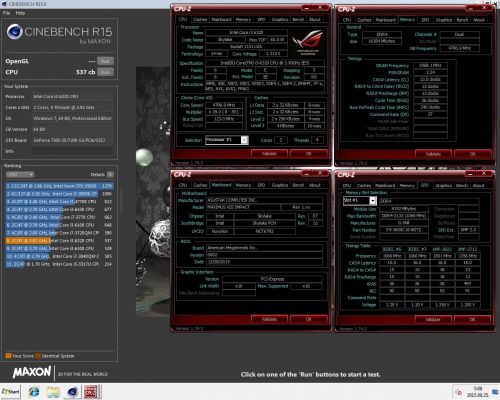Click the Details arrow button in Ranking

click(111, 174)
